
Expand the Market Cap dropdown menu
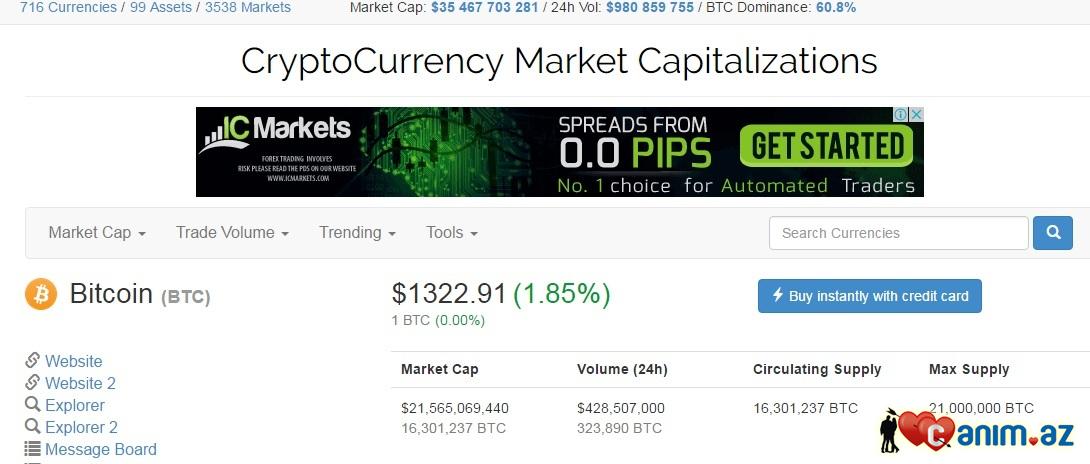click(x=97, y=233)
